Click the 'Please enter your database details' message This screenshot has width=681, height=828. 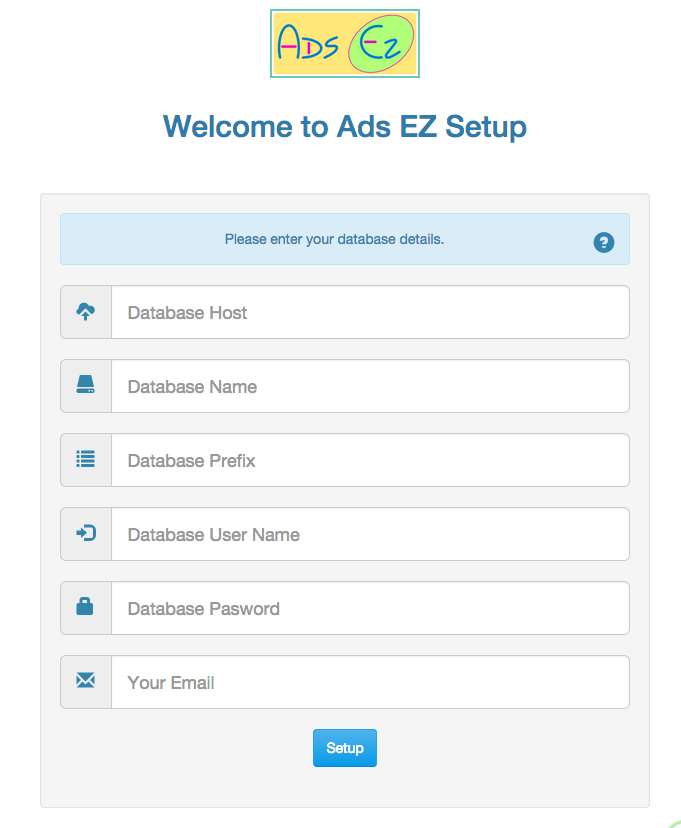click(x=334, y=239)
